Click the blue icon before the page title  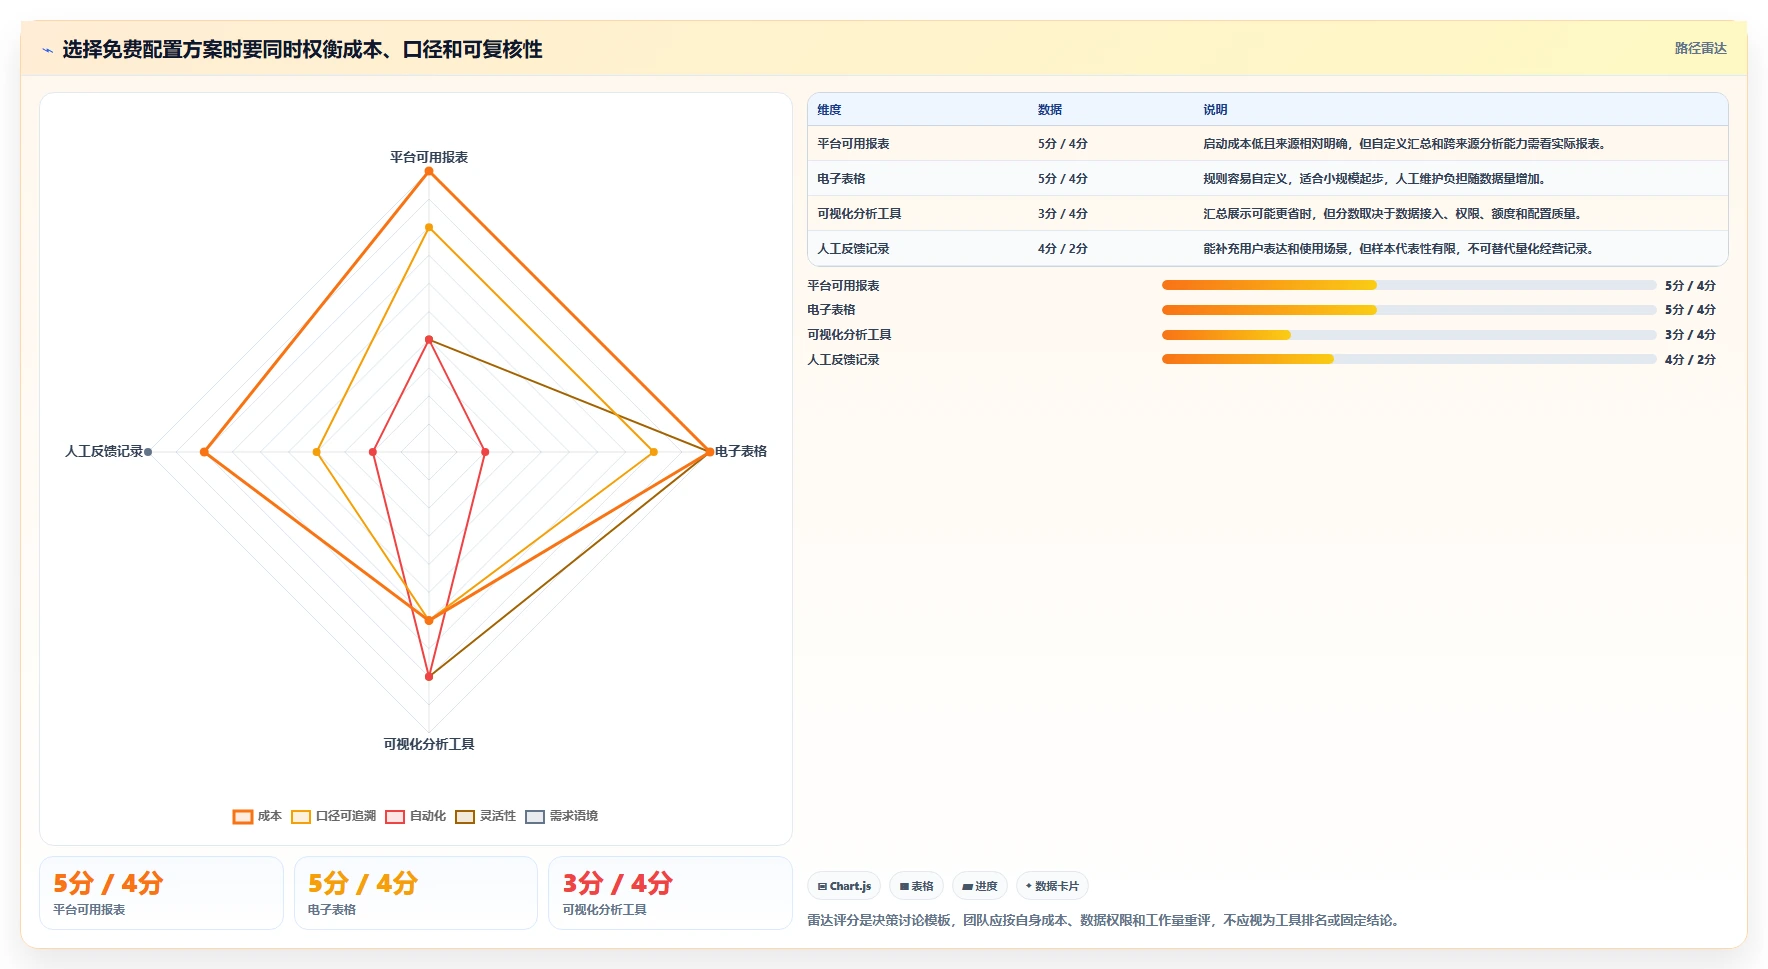47,50
